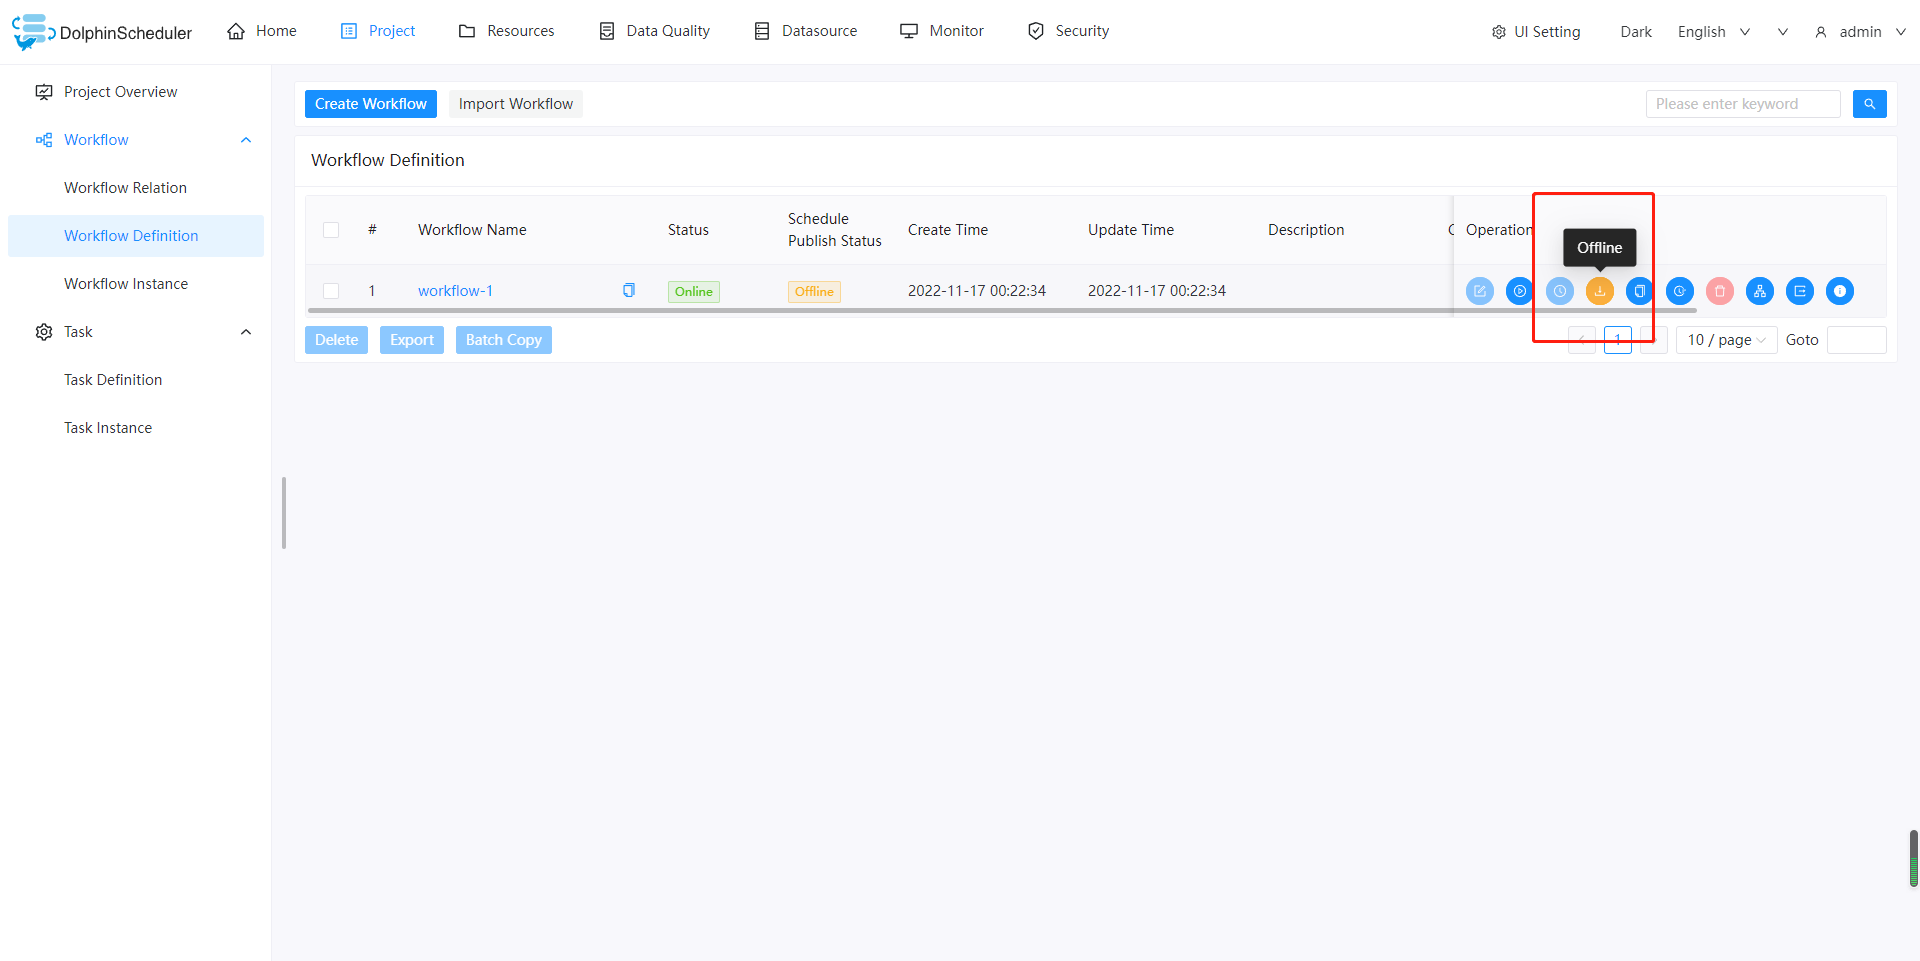
Task: Open the admin user dropdown
Action: (1860, 32)
